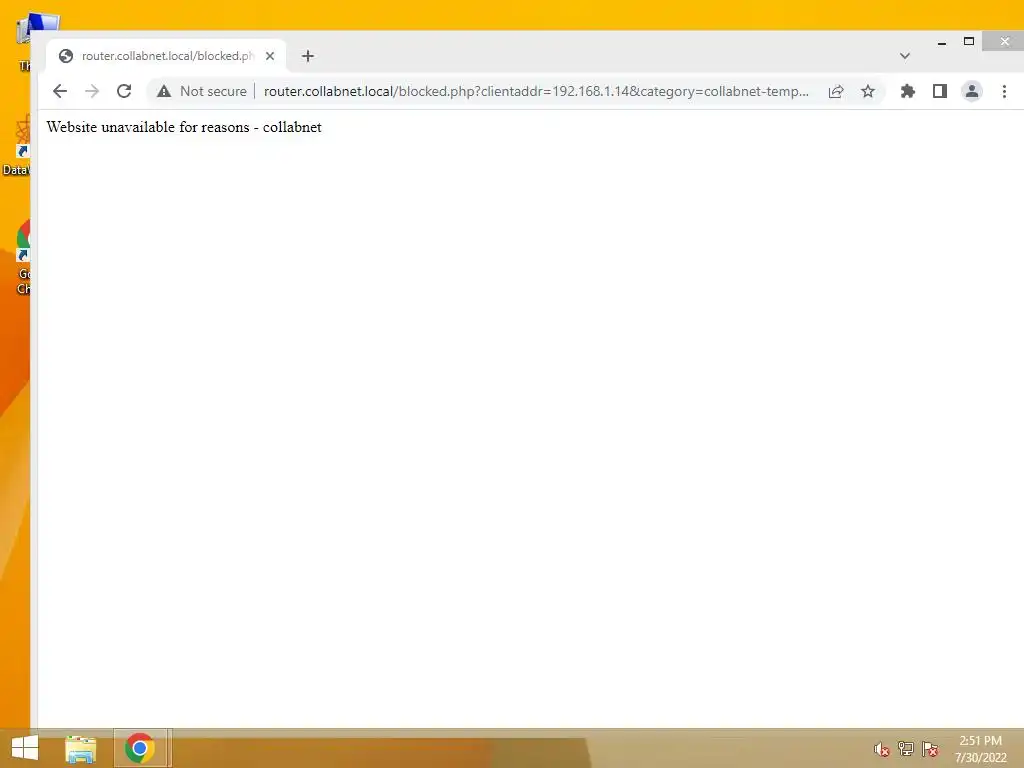Bookmark this tab with star icon
This screenshot has width=1024, height=768.
[868, 91]
